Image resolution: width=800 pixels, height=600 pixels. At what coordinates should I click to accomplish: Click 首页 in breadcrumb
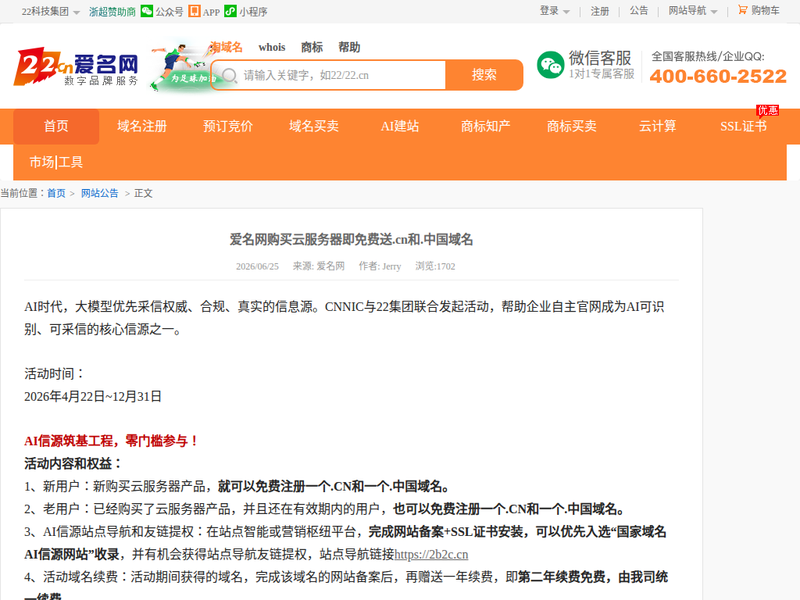pyautogui.click(x=56, y=193)
